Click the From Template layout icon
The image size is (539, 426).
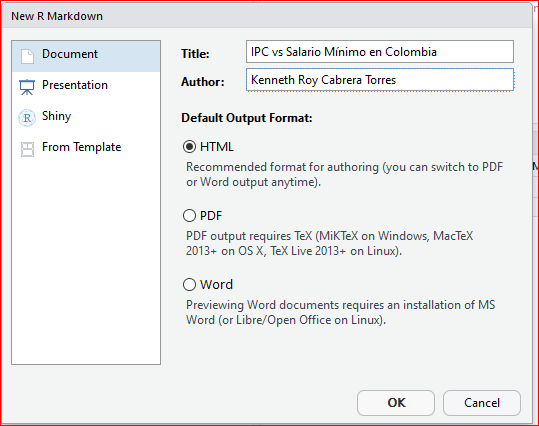tap(27, 149)
